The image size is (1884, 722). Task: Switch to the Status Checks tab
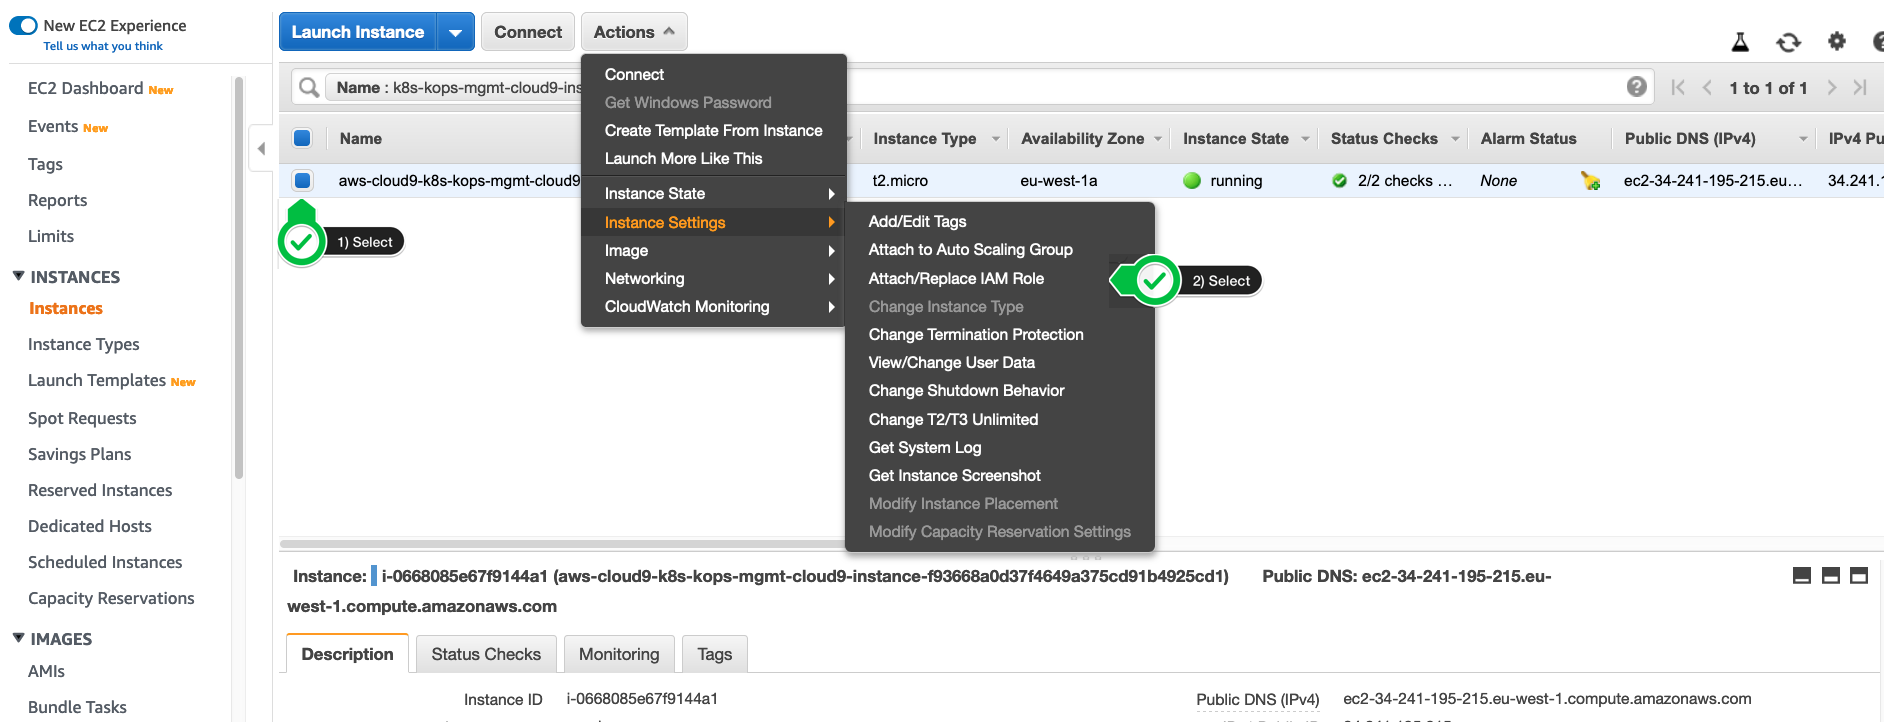pyautogui.click(x=486, y=654)
